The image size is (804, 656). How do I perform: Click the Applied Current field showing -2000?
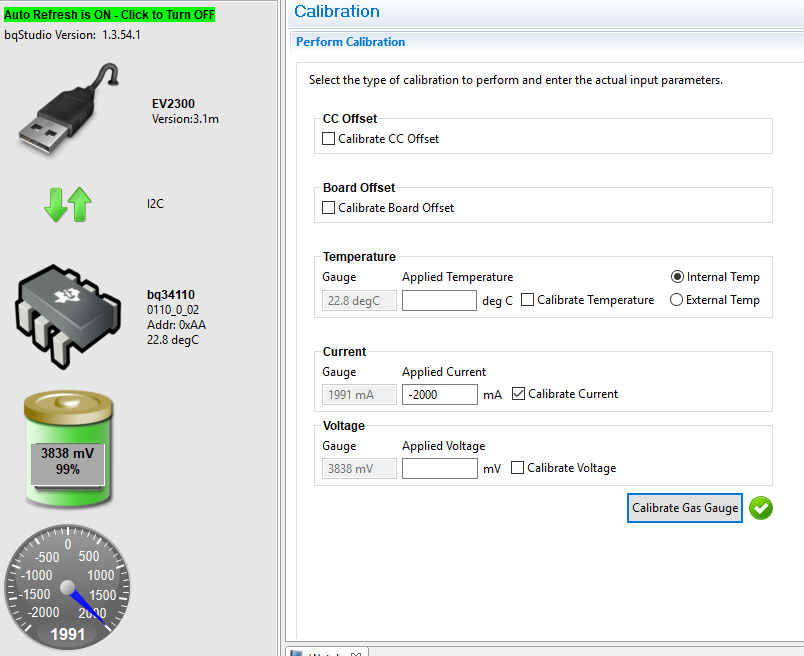(440, 394)
